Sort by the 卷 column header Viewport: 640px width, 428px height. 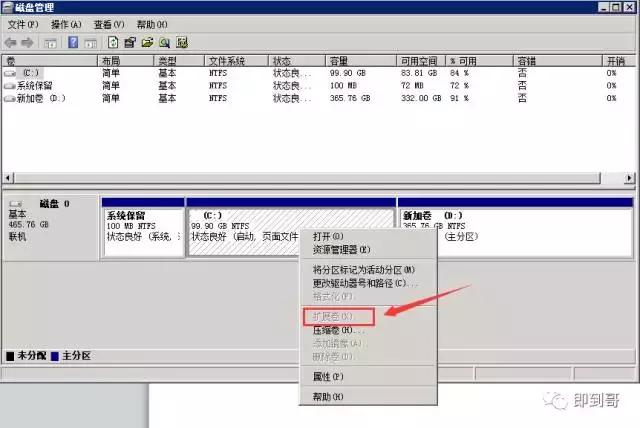click(x=49, y=61)
